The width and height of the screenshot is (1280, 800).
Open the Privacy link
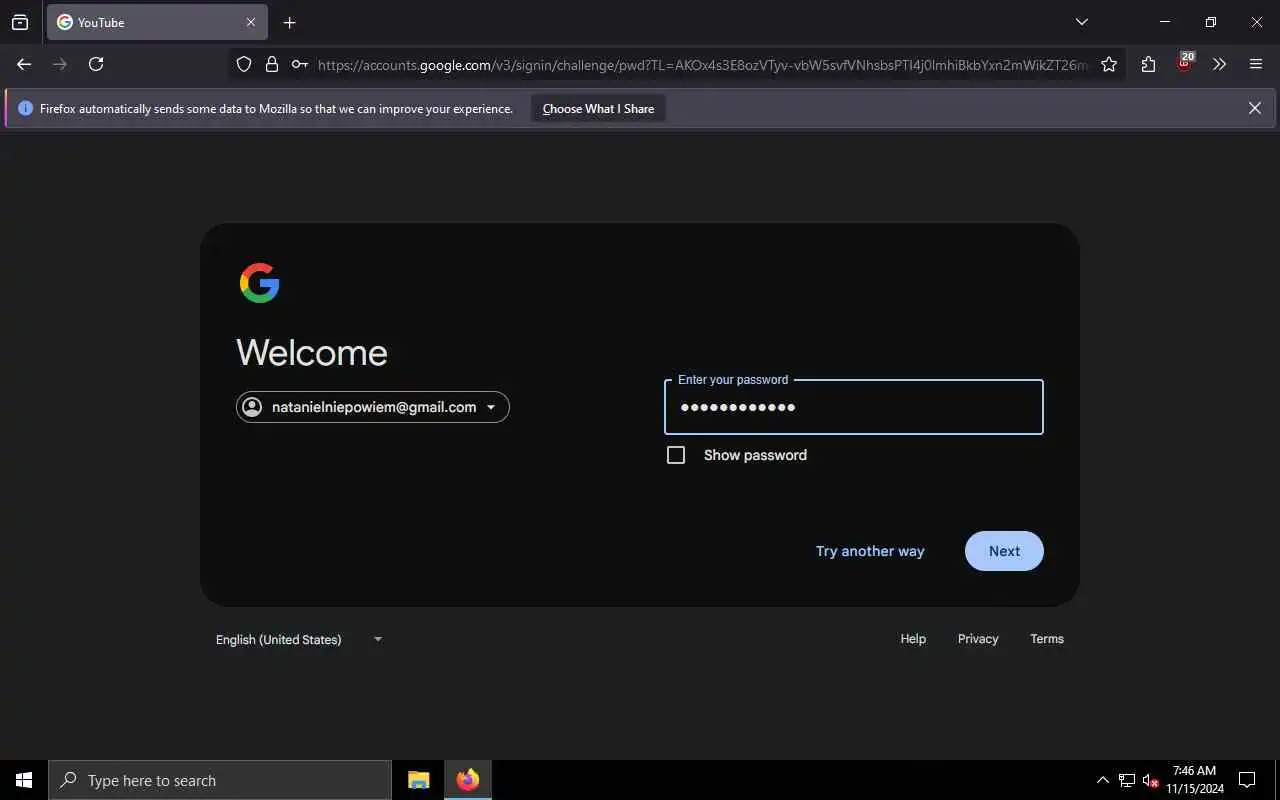(978, 639)
